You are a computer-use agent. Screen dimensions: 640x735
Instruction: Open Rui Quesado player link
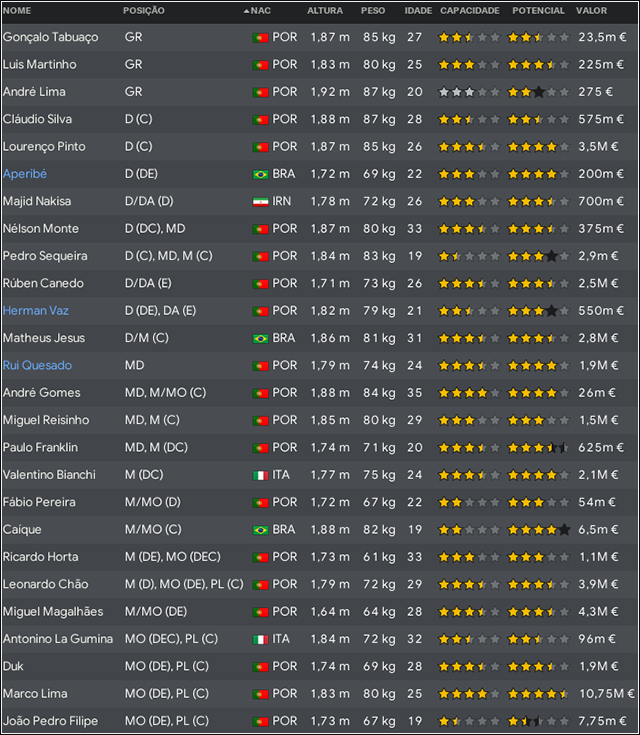pos(38,365)
